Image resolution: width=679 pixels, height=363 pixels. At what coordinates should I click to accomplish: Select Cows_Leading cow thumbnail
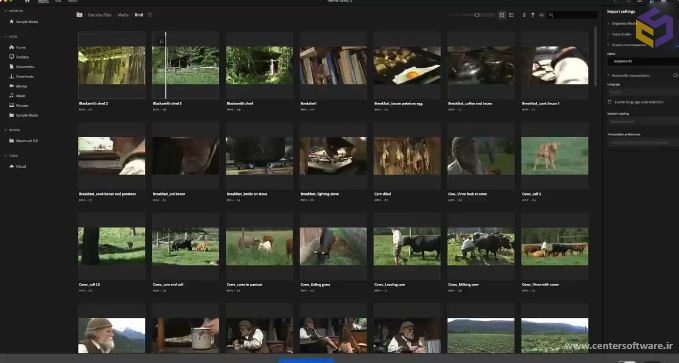click(x=407, y=246)
